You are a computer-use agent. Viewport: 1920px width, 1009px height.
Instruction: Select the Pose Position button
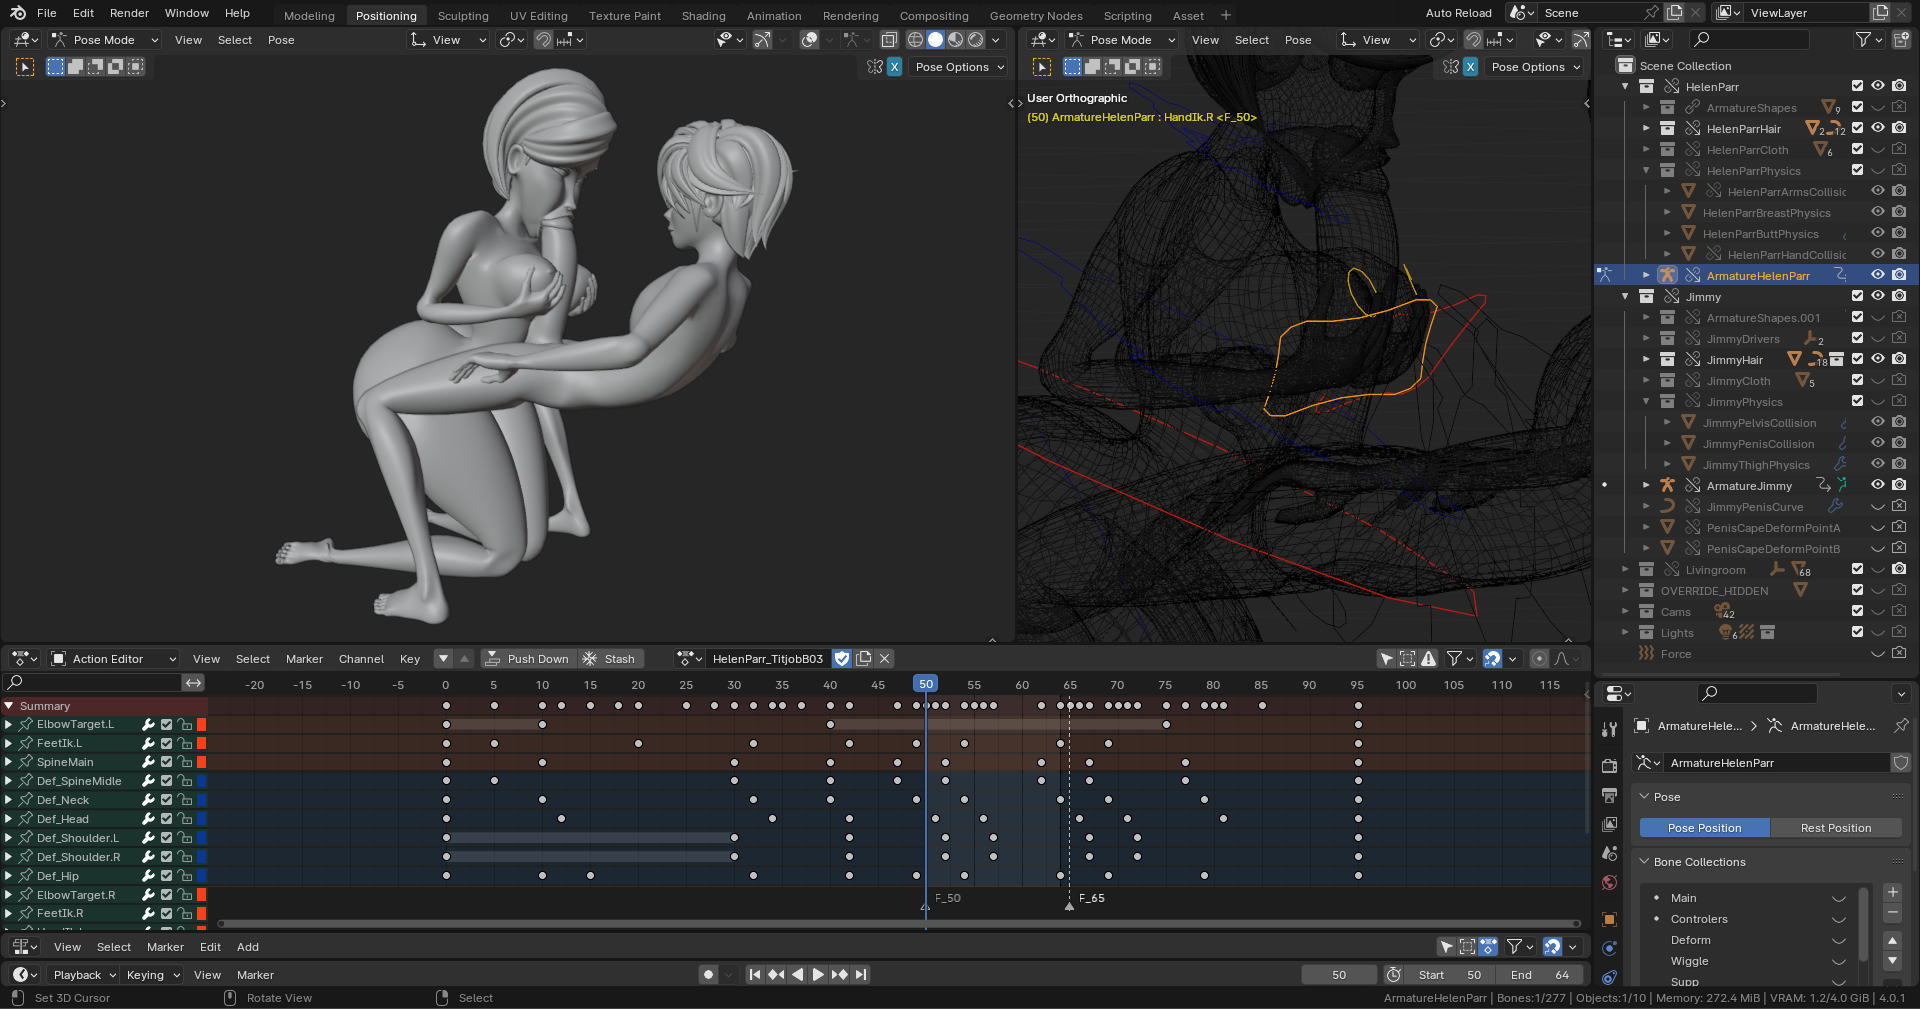[x=1705, y=828]
